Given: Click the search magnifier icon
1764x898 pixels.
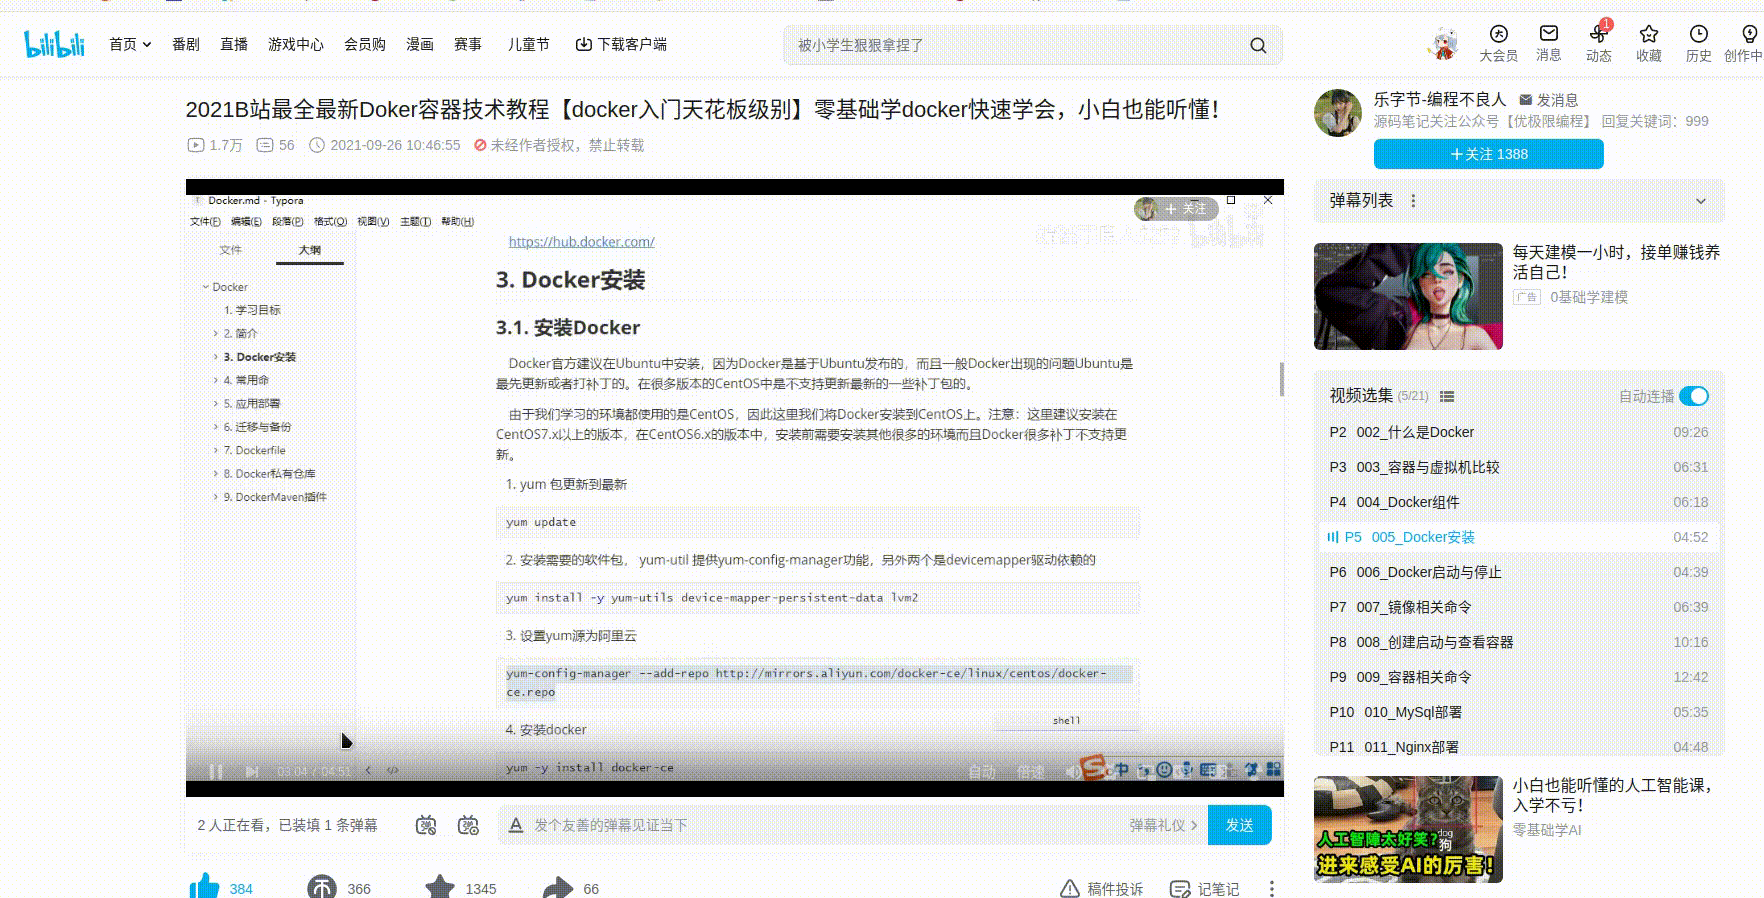Looking at the screenshot, I should [1258, 45].
